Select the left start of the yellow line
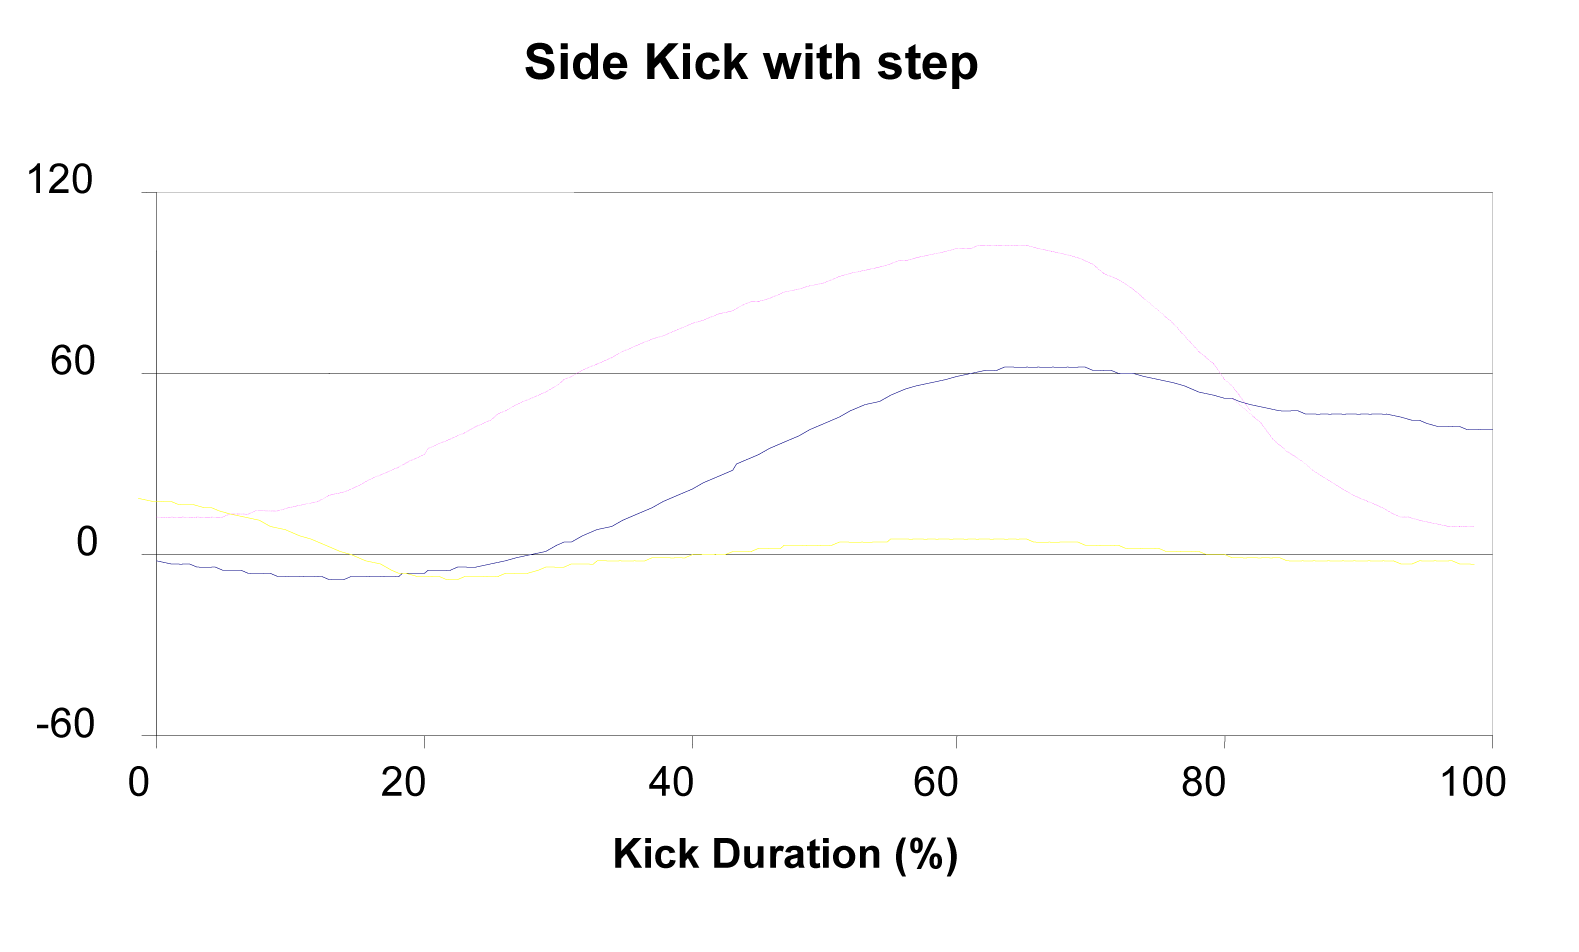The image size is (1579, 952). click(140, 498)
